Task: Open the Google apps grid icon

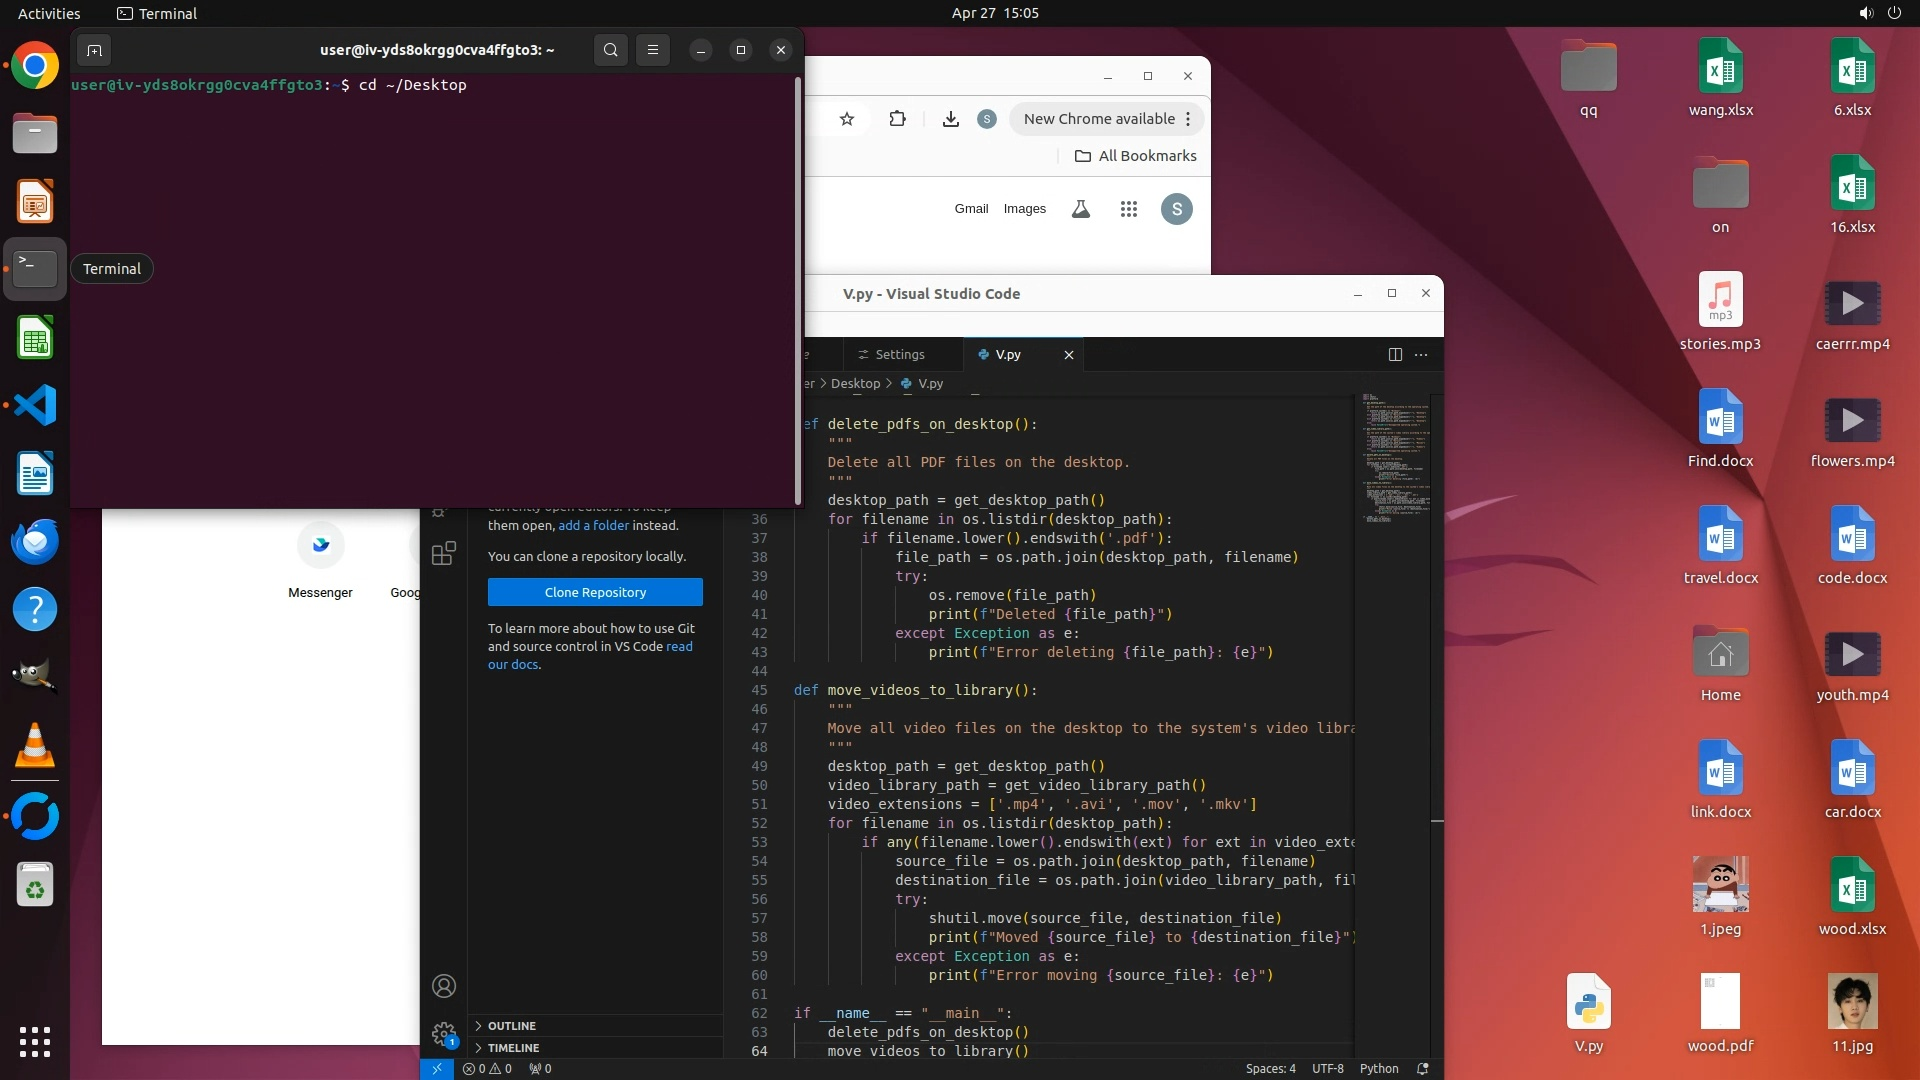Action: coord(1129,209)
